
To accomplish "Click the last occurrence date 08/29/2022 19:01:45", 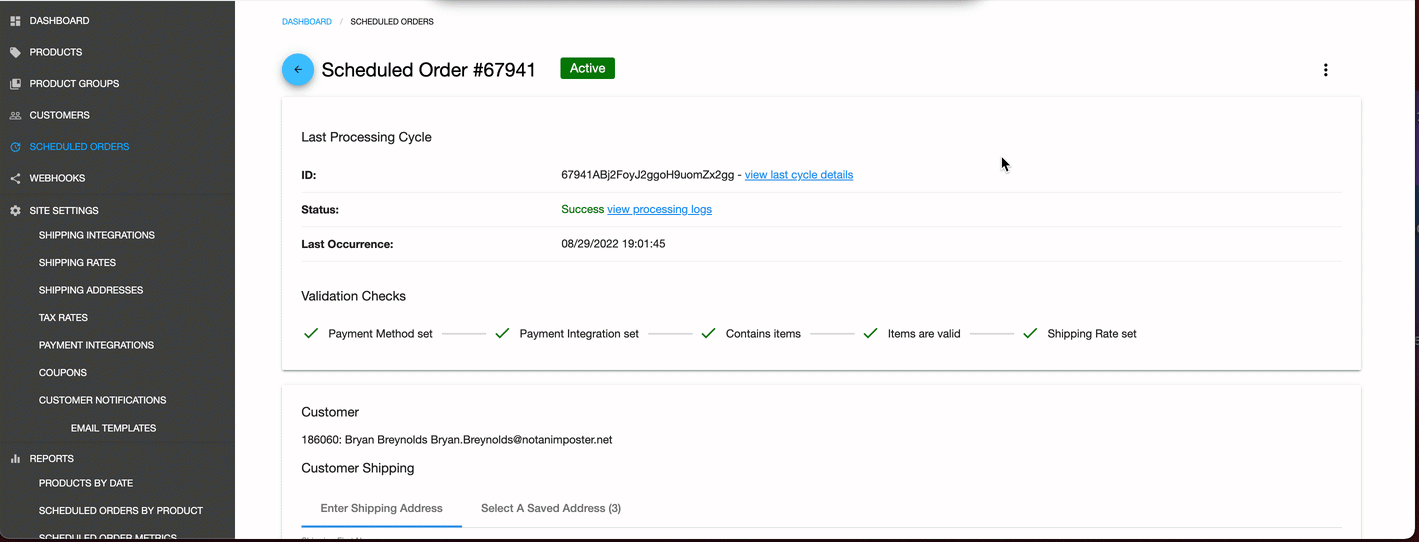I will tap(613, 244).
